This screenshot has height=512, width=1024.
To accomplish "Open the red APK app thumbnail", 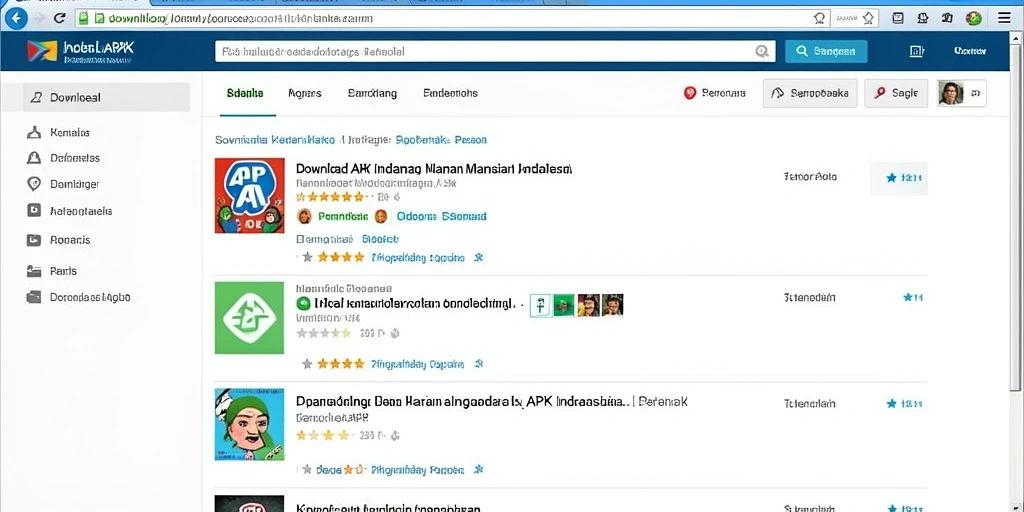I will tap(249, 195).
